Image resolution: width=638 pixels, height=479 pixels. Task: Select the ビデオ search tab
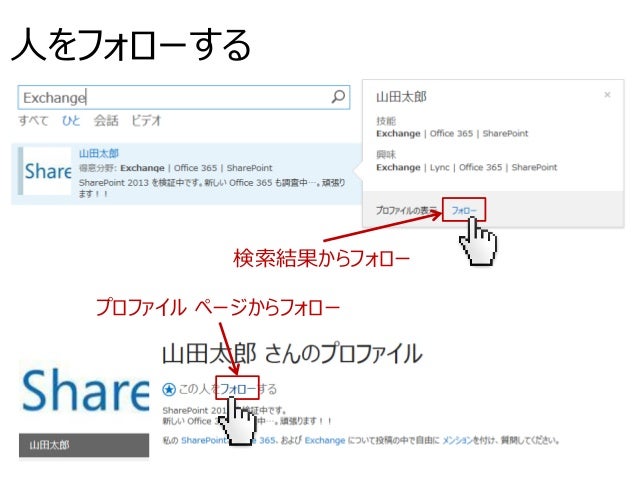(146, 121)
